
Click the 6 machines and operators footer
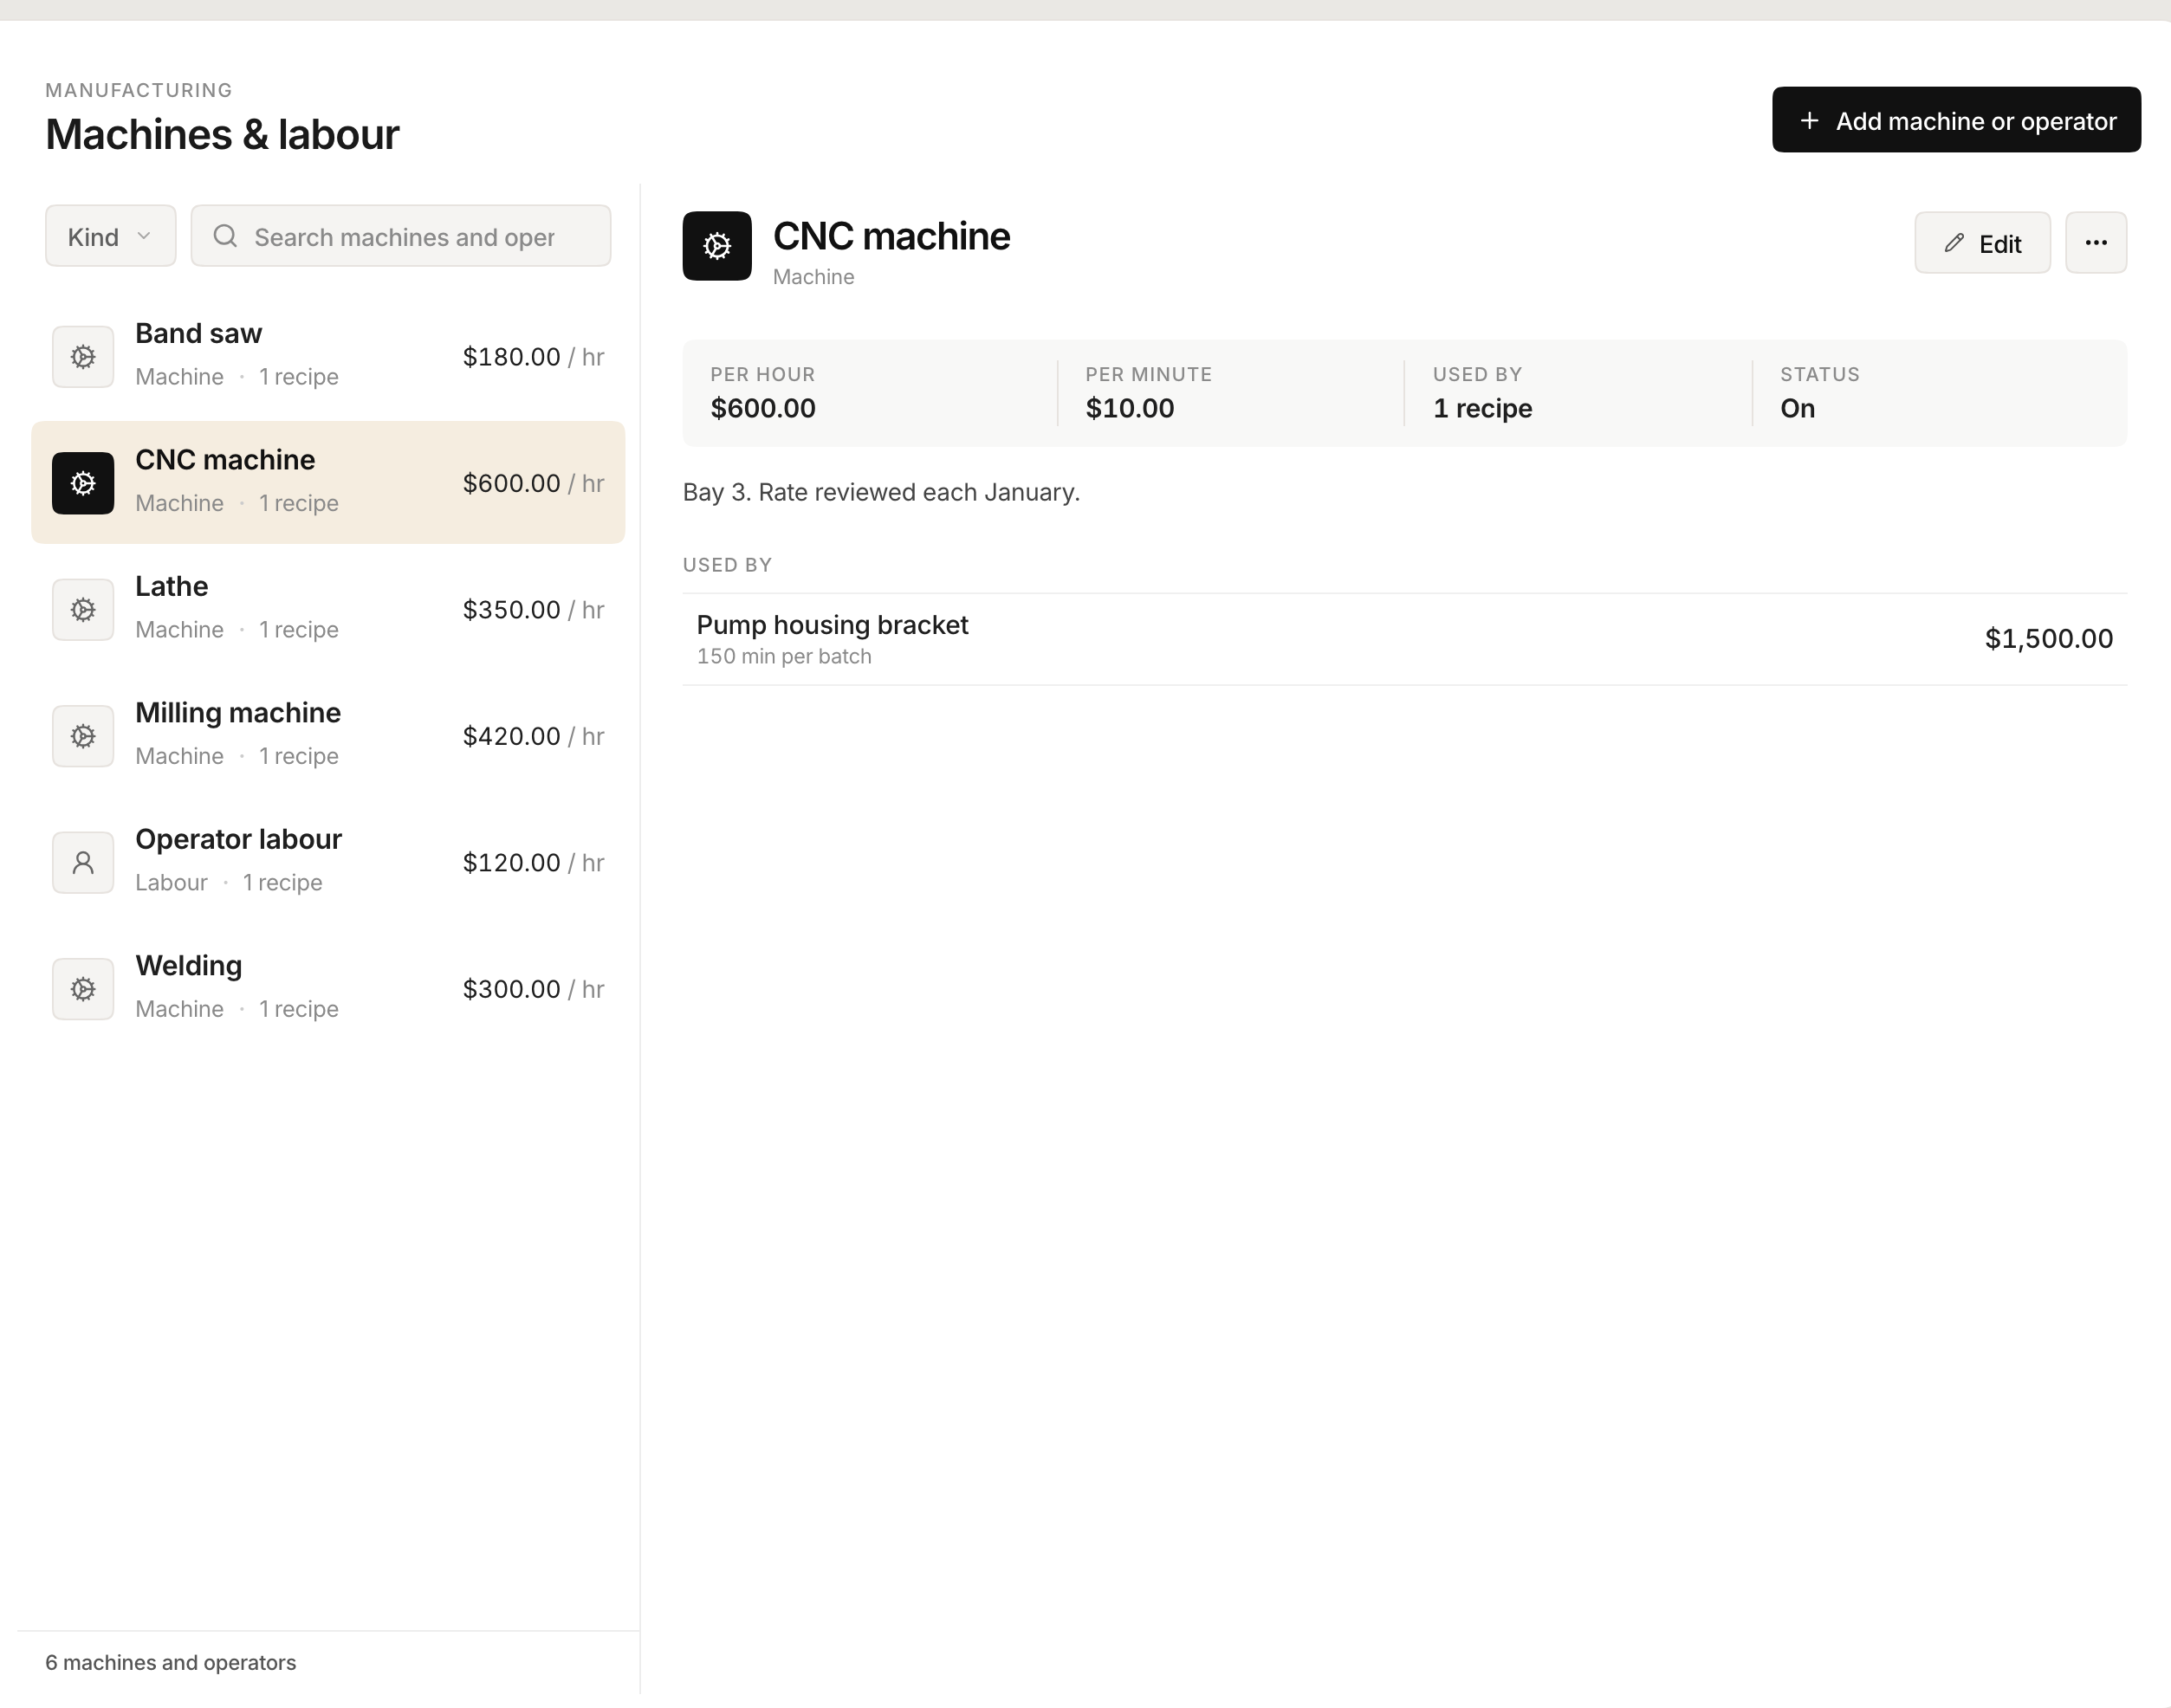pos(170,1662)
